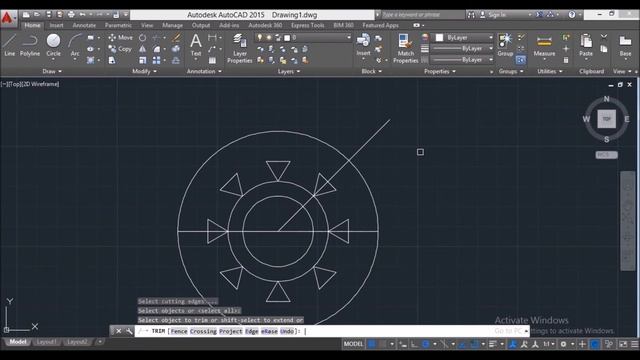The width and height of the screenshot is (640, 360).
Task: Click the Edge option in command line
Action: (x=251, y=331)
